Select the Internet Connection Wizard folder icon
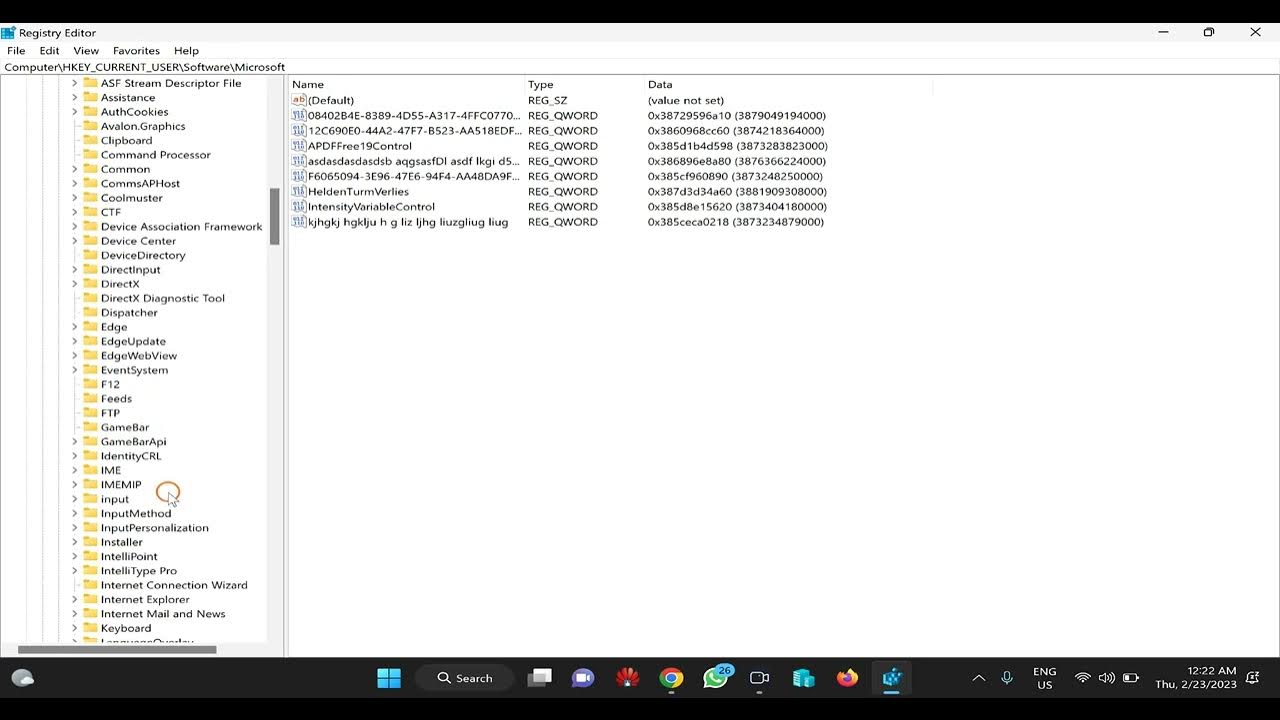This screenshot has height=720, width=1280. click(90, 585)
